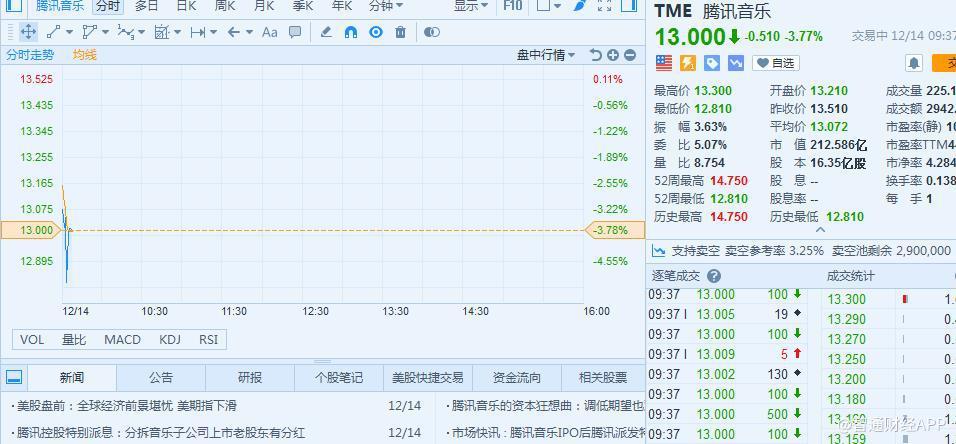Click the 自选 add to watchlist button
956x444 pixels.
click(776, 63)
